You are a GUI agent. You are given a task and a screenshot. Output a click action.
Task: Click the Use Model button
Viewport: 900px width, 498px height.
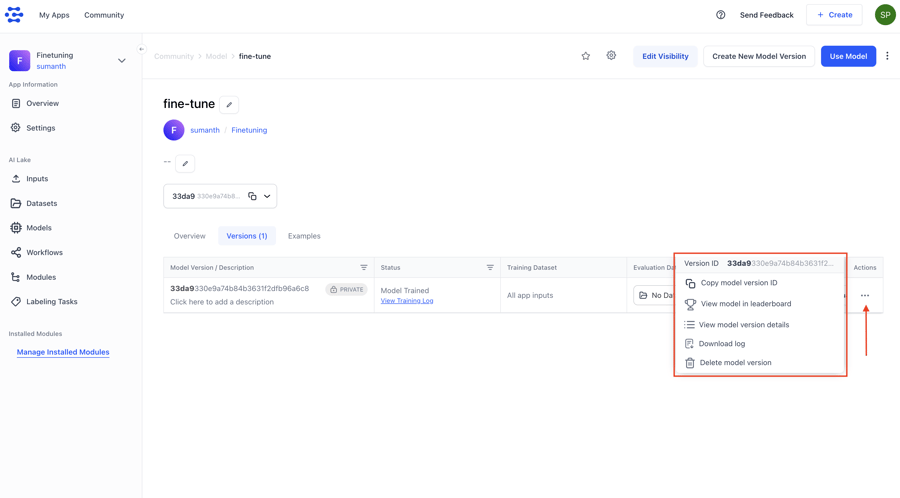(x=848, y=56)
